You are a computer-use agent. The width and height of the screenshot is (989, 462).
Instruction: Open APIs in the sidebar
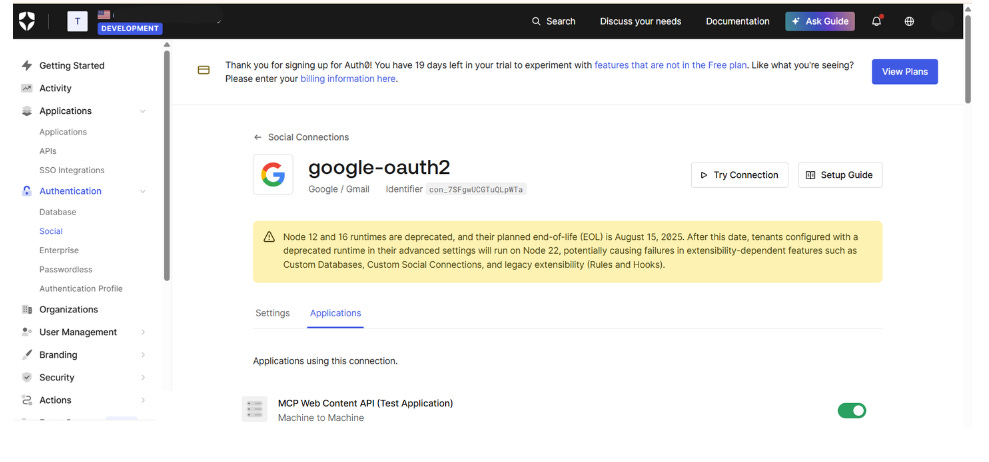[x=48, y=151]
